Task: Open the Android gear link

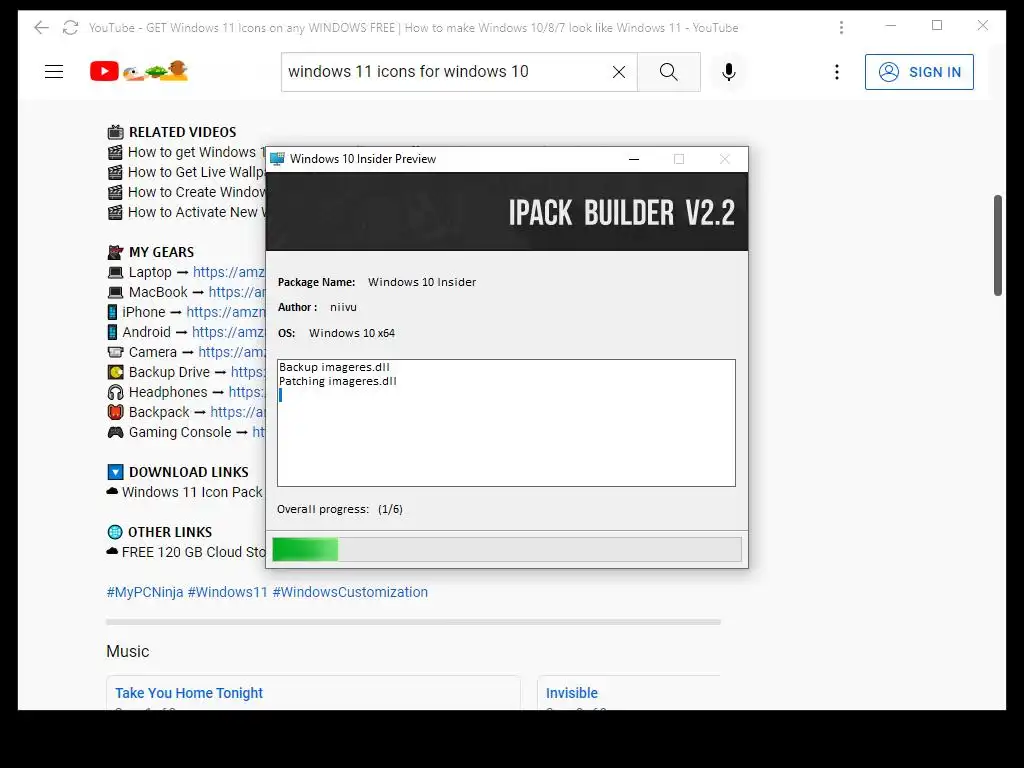Action: [229, 332]
